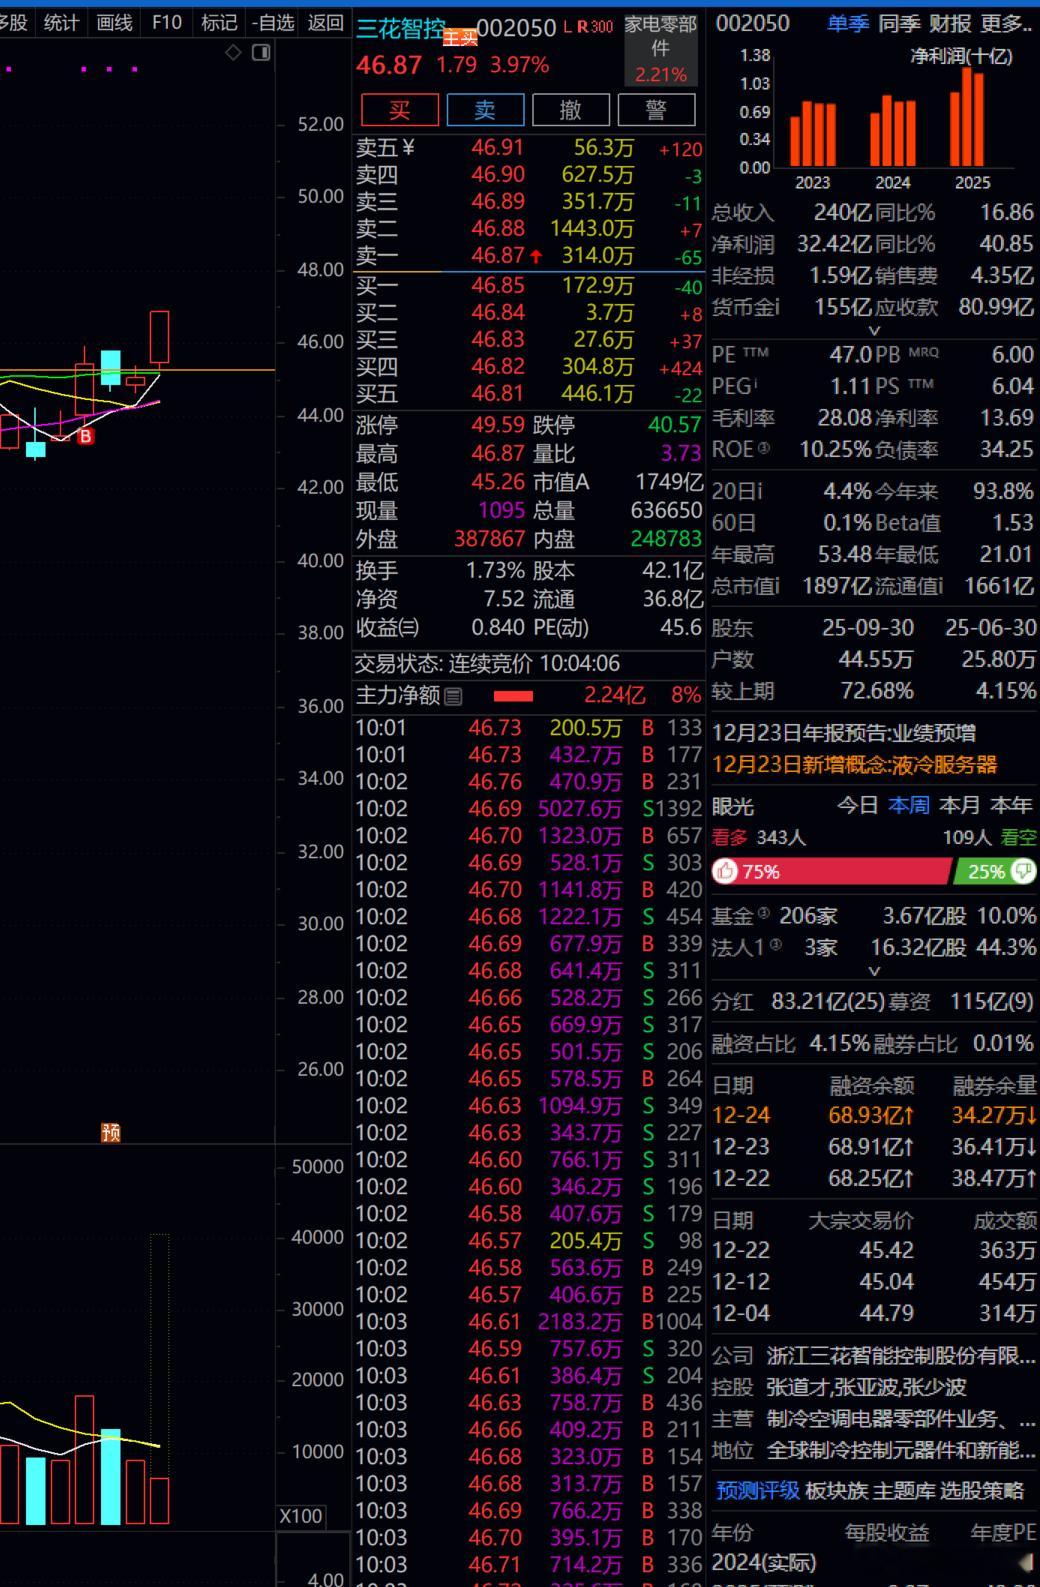Viewport: 1040px width, 1587px height.
Task: Switch the 眼光 sentiment period to 本年
Action: pos(1011,806)
